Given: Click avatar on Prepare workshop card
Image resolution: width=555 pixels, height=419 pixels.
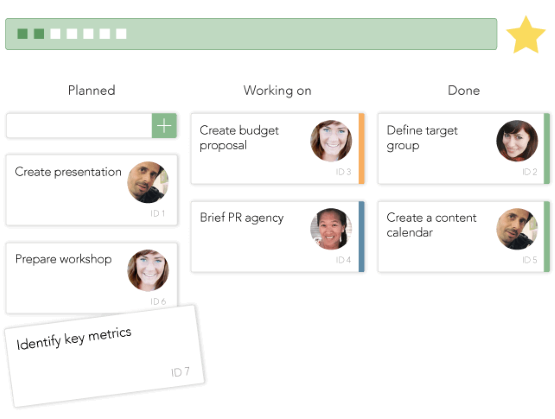Looking at the screenshot, I should click(148, 270).
